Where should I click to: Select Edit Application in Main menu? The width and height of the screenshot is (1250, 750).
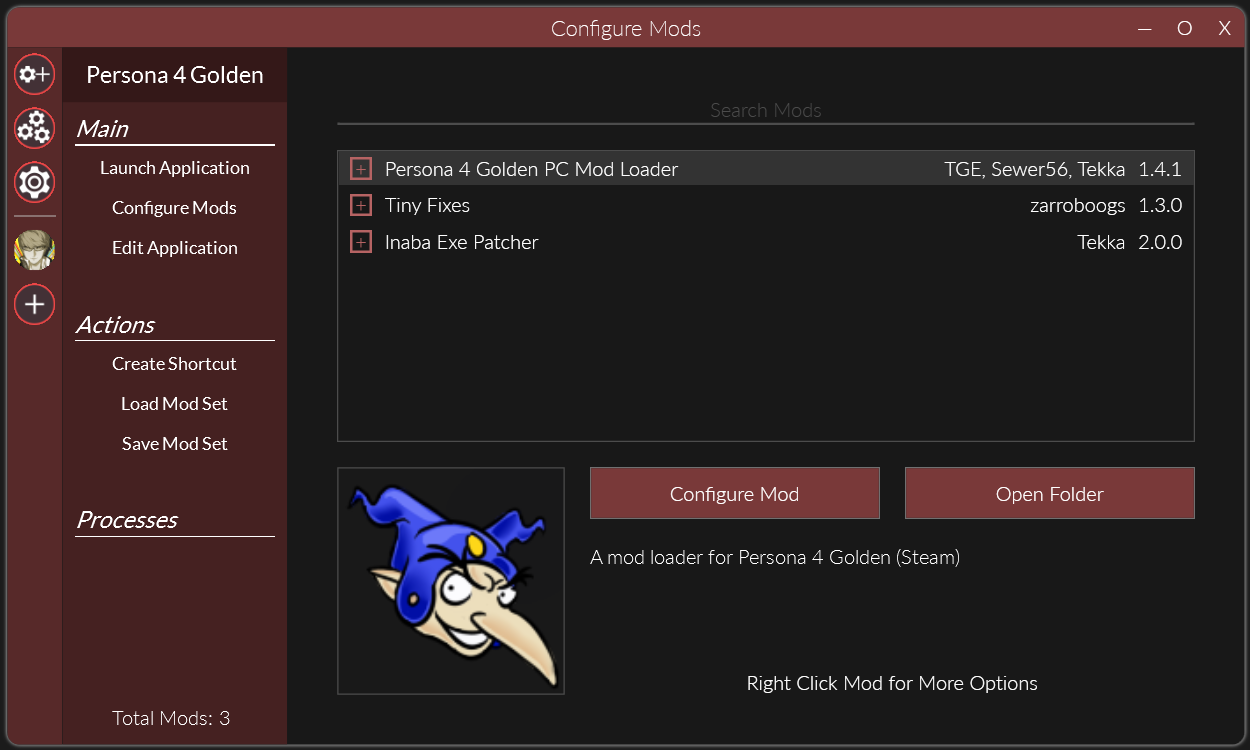[175, 248]
